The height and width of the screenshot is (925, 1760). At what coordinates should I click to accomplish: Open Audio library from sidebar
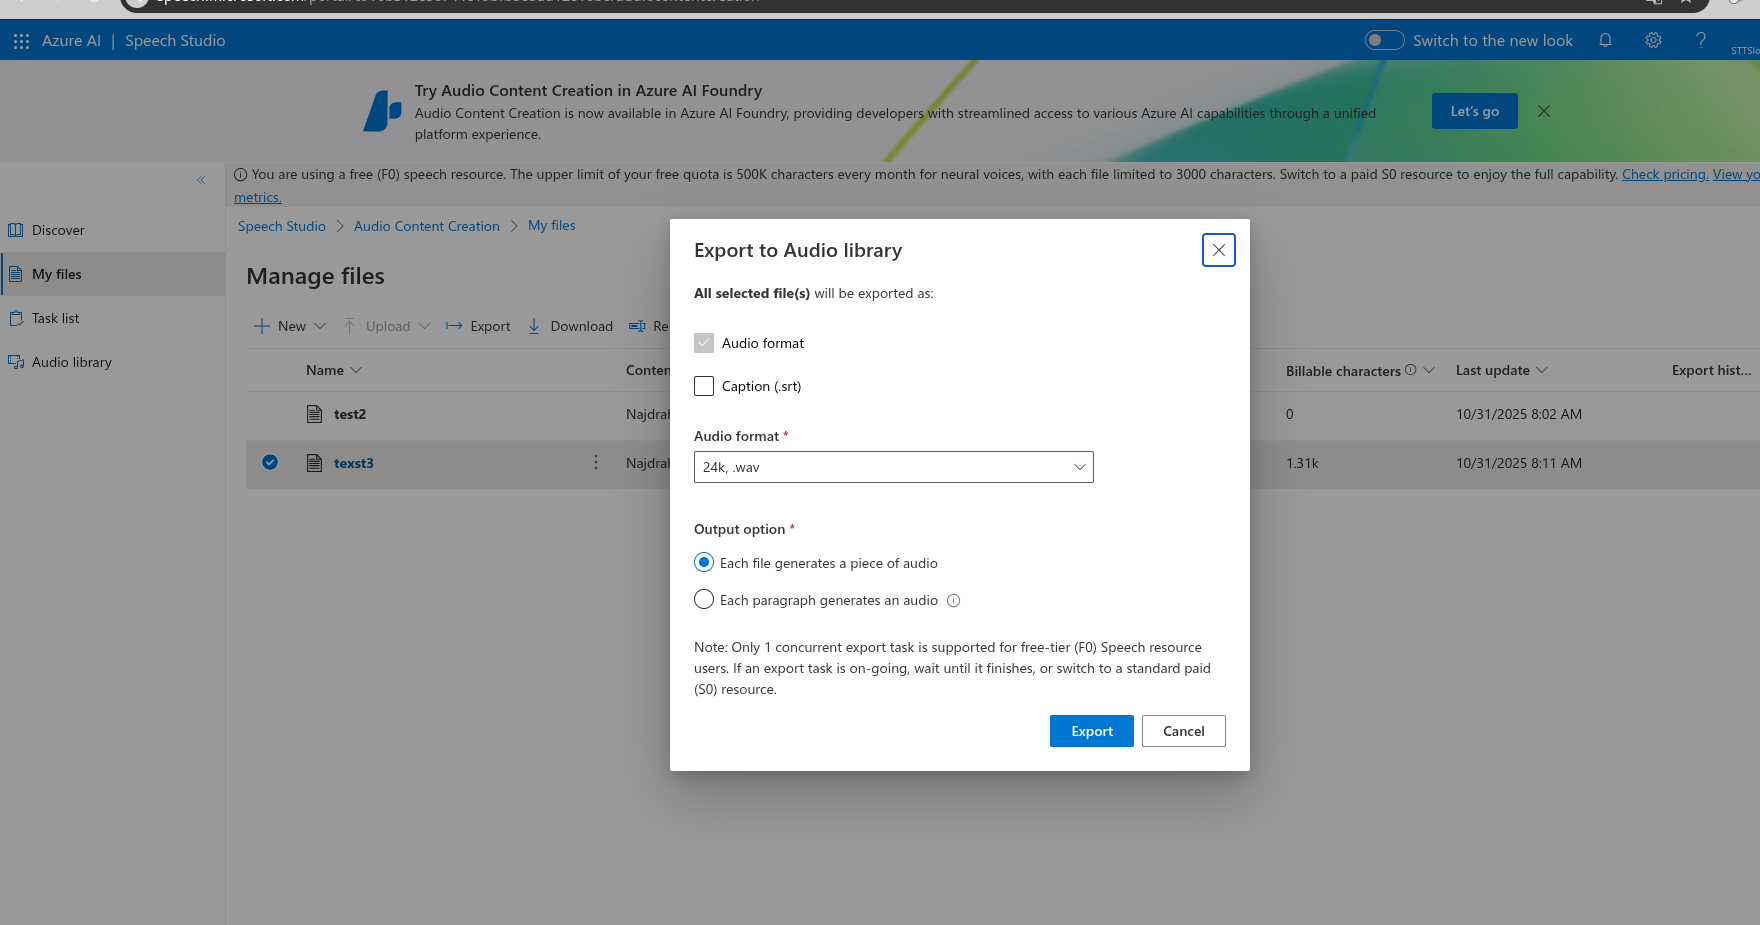click(71, 362)
